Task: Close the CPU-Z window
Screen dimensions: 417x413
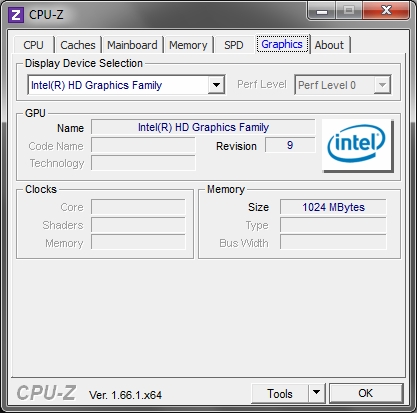Action: (387, 11)
